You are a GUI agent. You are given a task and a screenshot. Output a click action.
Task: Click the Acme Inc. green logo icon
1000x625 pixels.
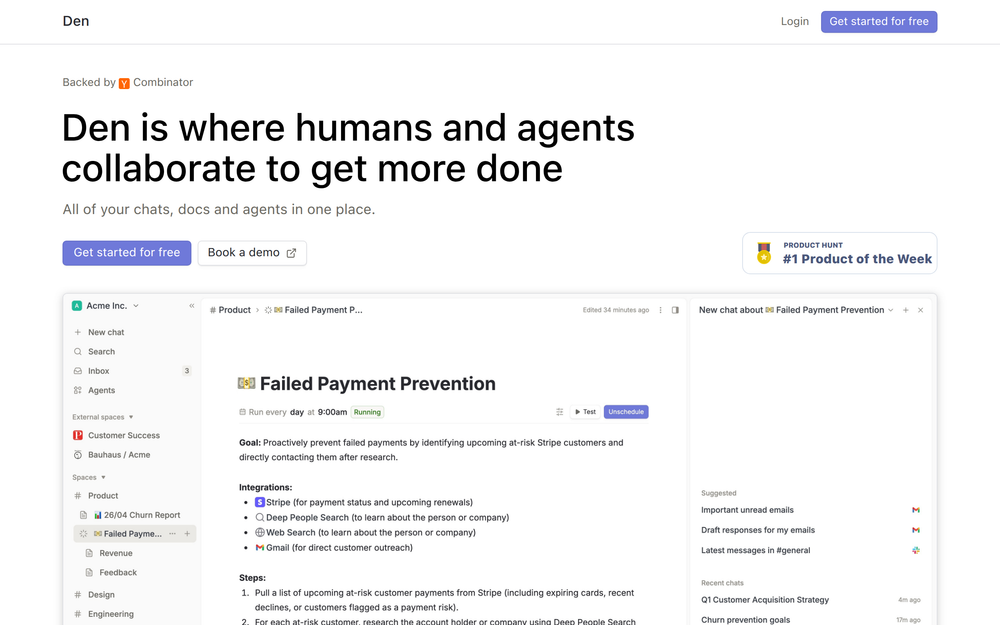(x=77, y=305)
